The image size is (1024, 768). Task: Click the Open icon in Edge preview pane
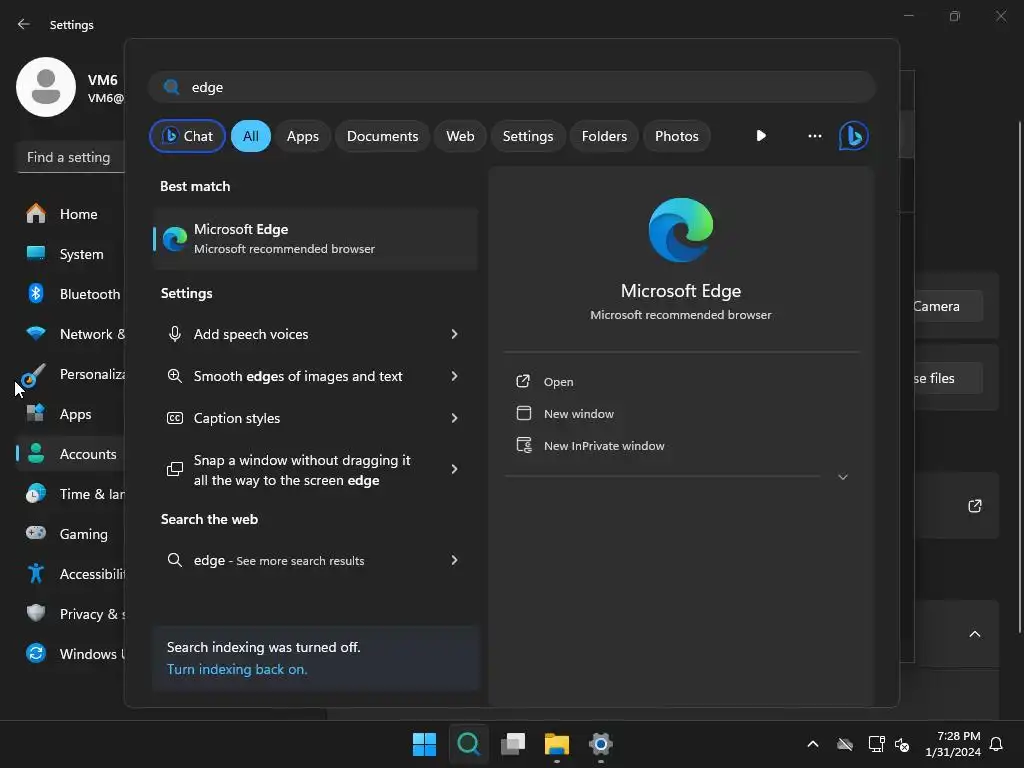(523, 381)
